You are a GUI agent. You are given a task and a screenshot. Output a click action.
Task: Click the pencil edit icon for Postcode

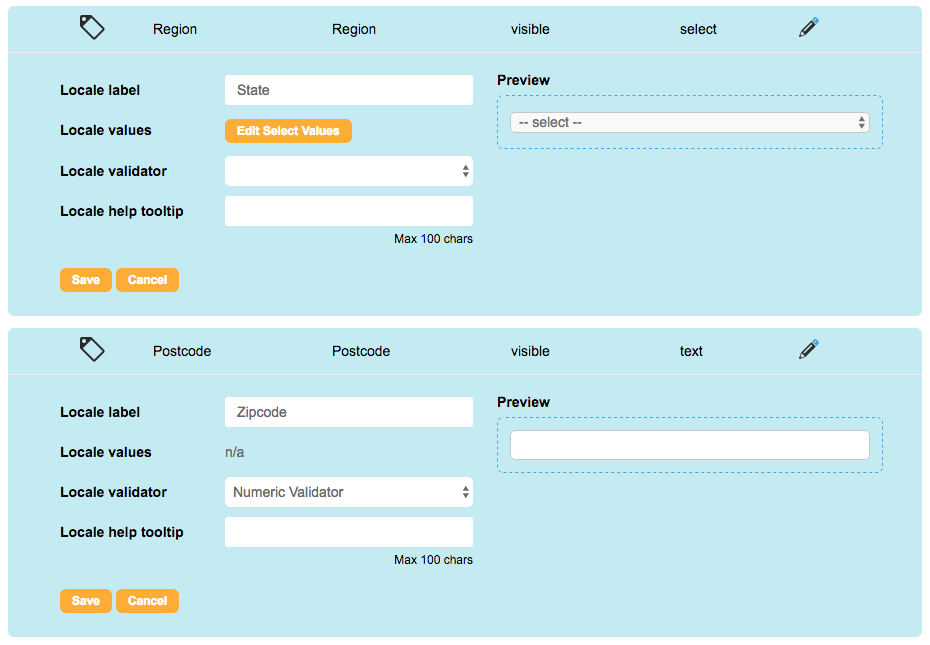808,350
